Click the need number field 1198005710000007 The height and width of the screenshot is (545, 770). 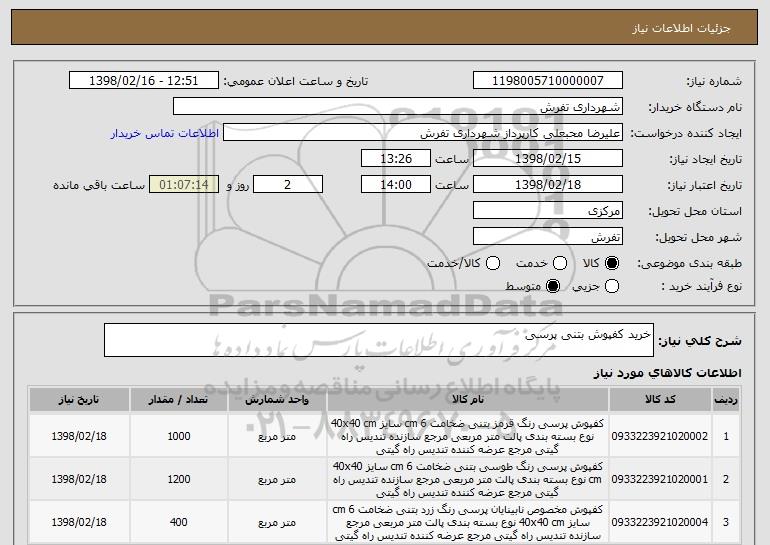[548, 81]
